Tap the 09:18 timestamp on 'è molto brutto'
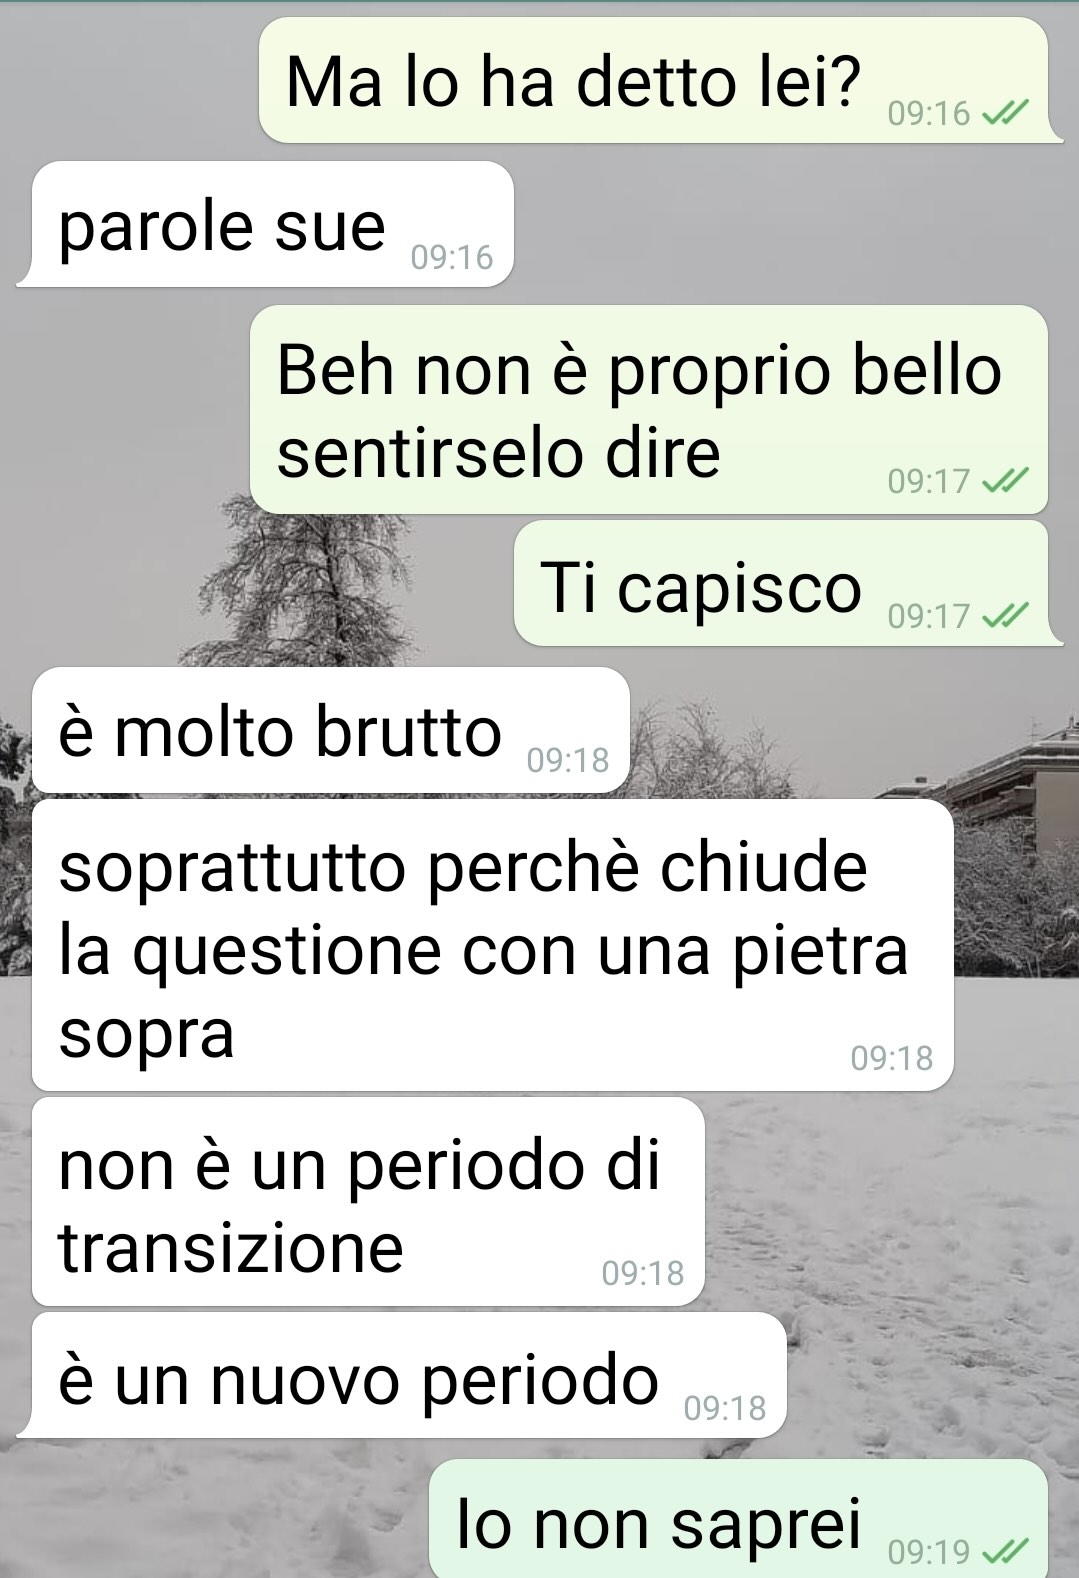1079x1578 pixels. point(568,761)
